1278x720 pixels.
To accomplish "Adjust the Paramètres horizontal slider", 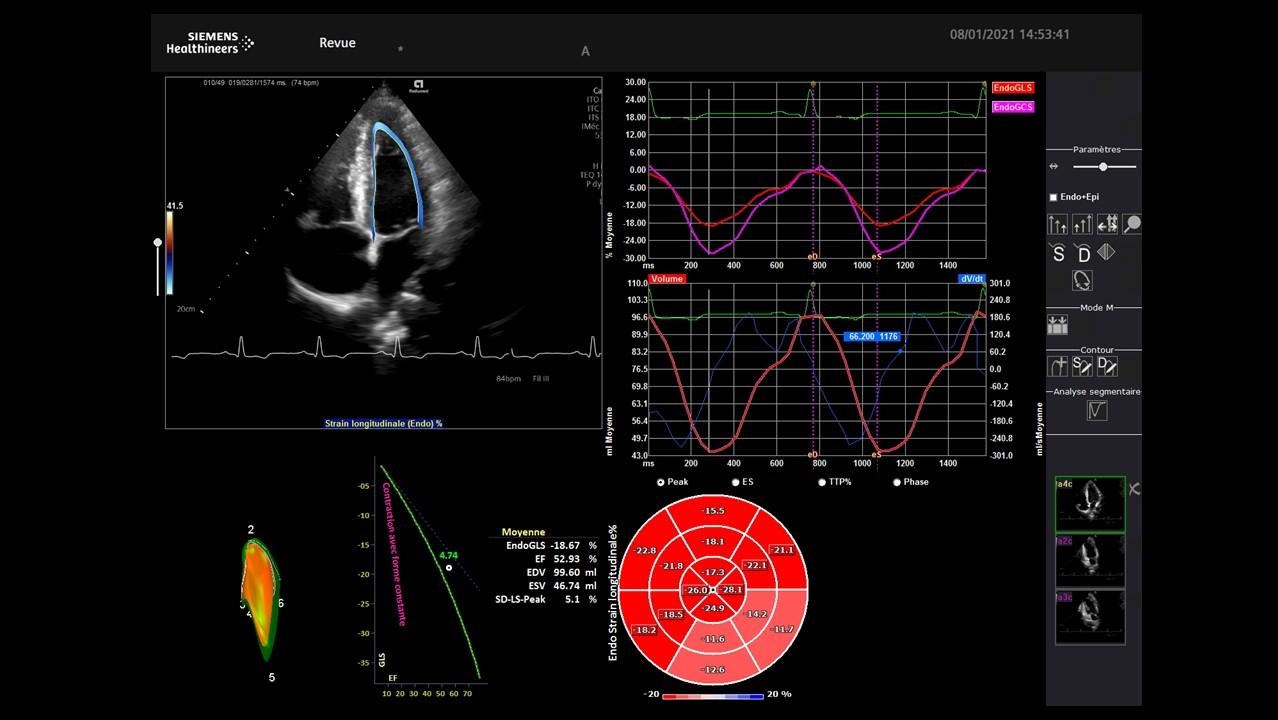I will tap(1102, 167).
